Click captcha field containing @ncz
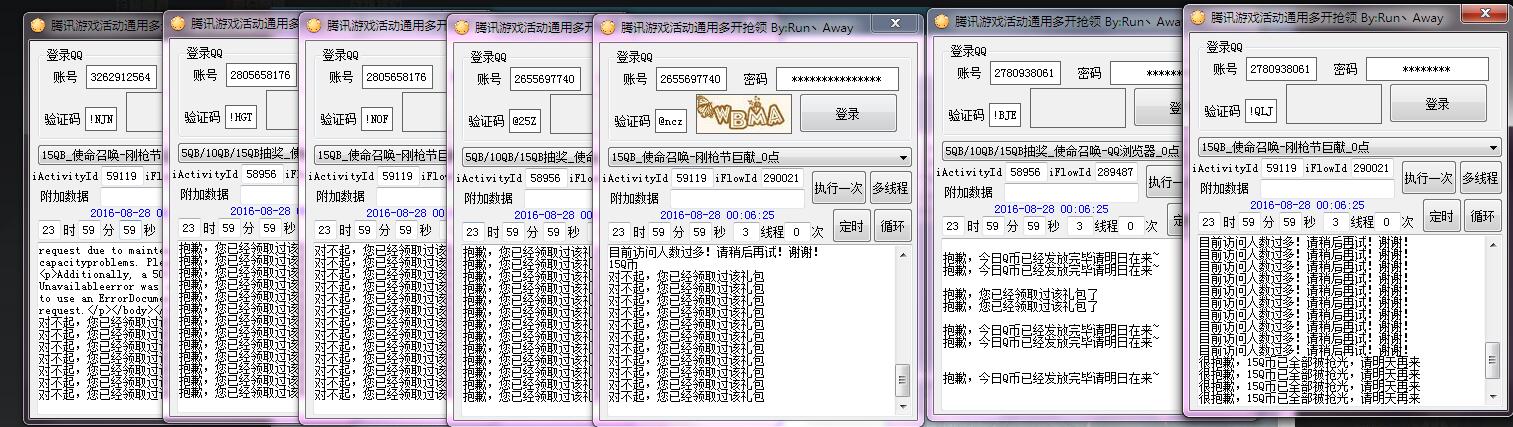This screenshot has width=1513, height=427. pos(671,120)
